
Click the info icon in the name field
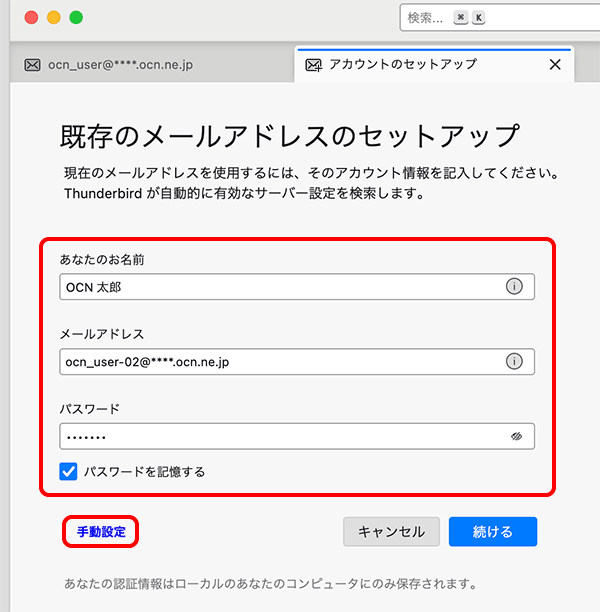pos(514,286)
